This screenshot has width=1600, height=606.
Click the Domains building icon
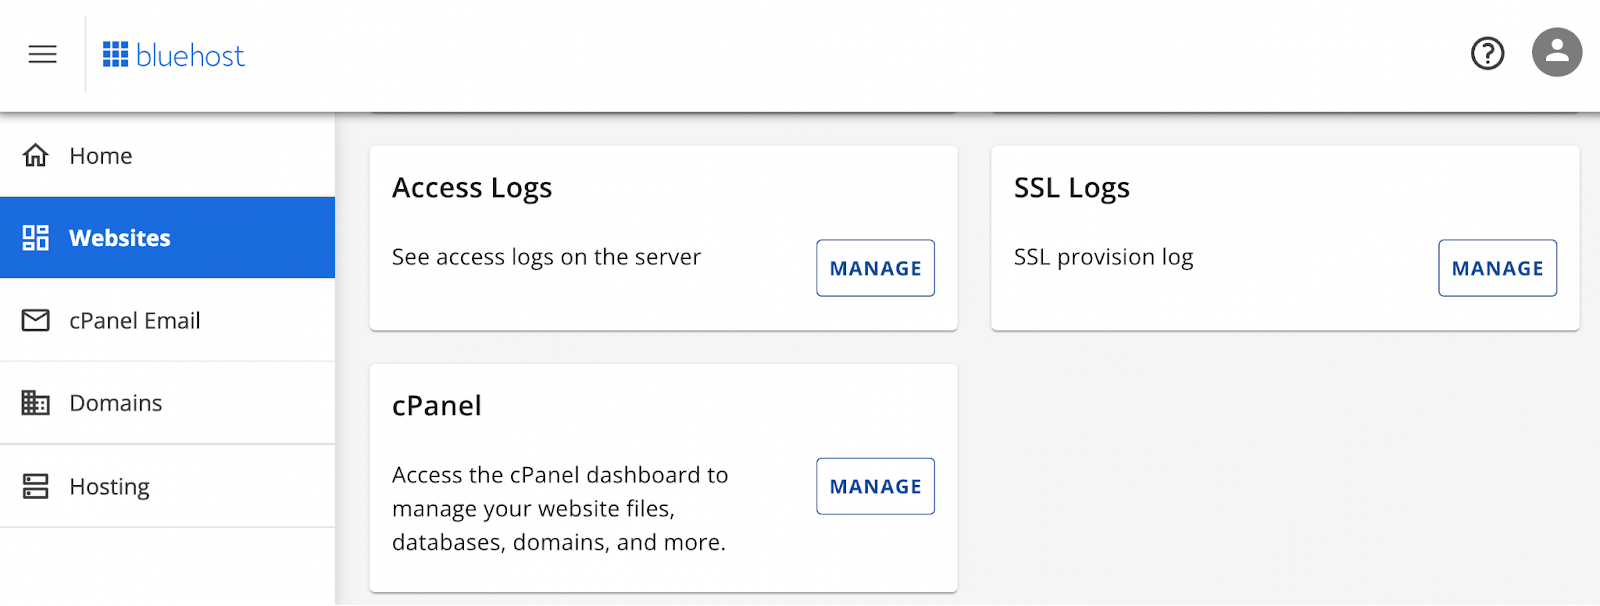tap(35, 402)
